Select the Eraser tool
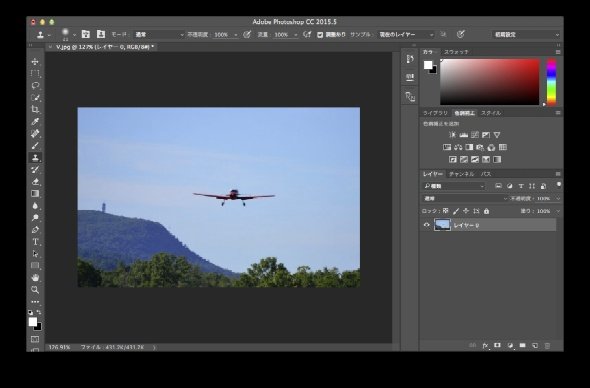The height and width of the screenshot is (388, 590). pos(35,182)
